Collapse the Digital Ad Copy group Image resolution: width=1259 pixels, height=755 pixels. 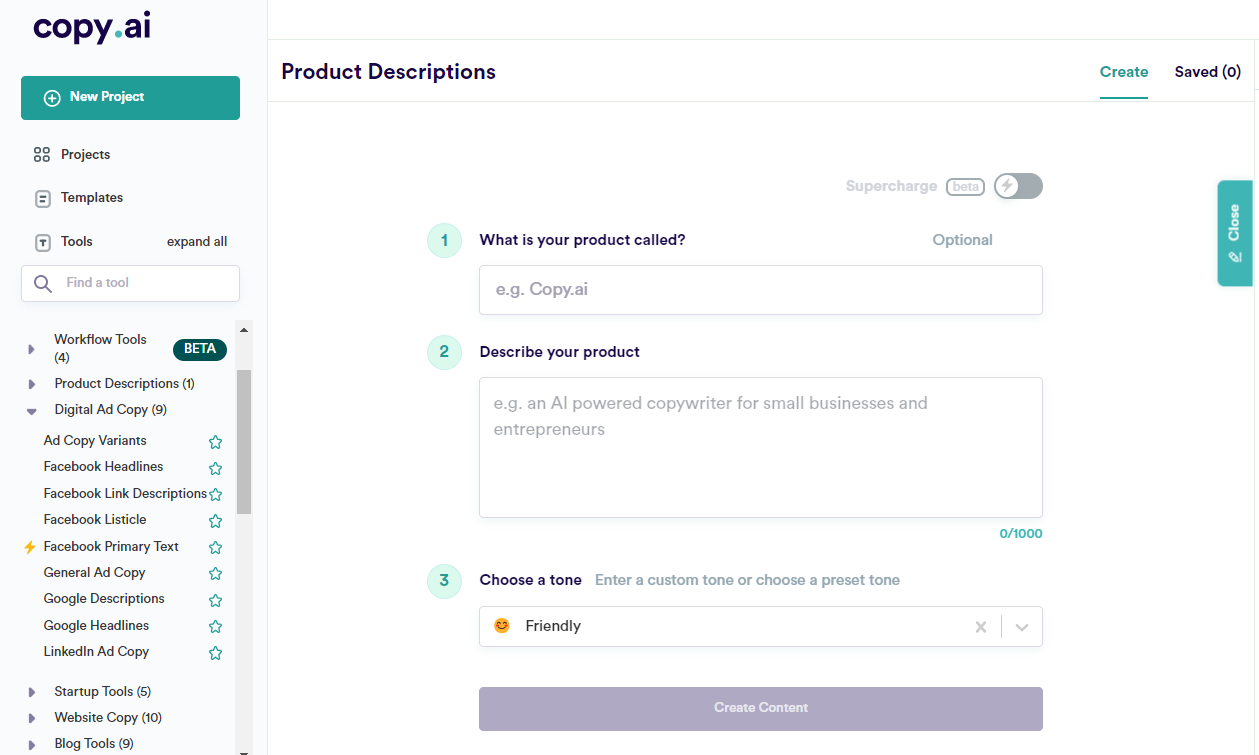coord(32,411)
